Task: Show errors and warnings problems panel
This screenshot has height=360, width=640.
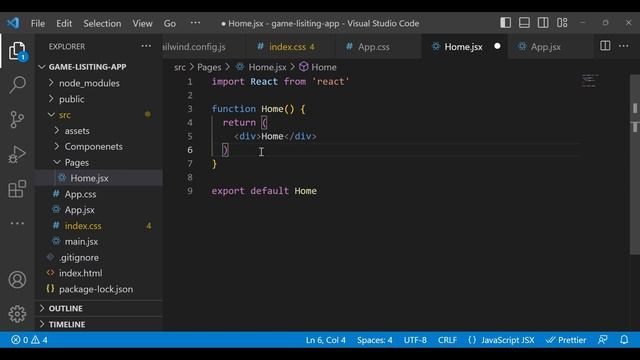Action: point(29,340)
